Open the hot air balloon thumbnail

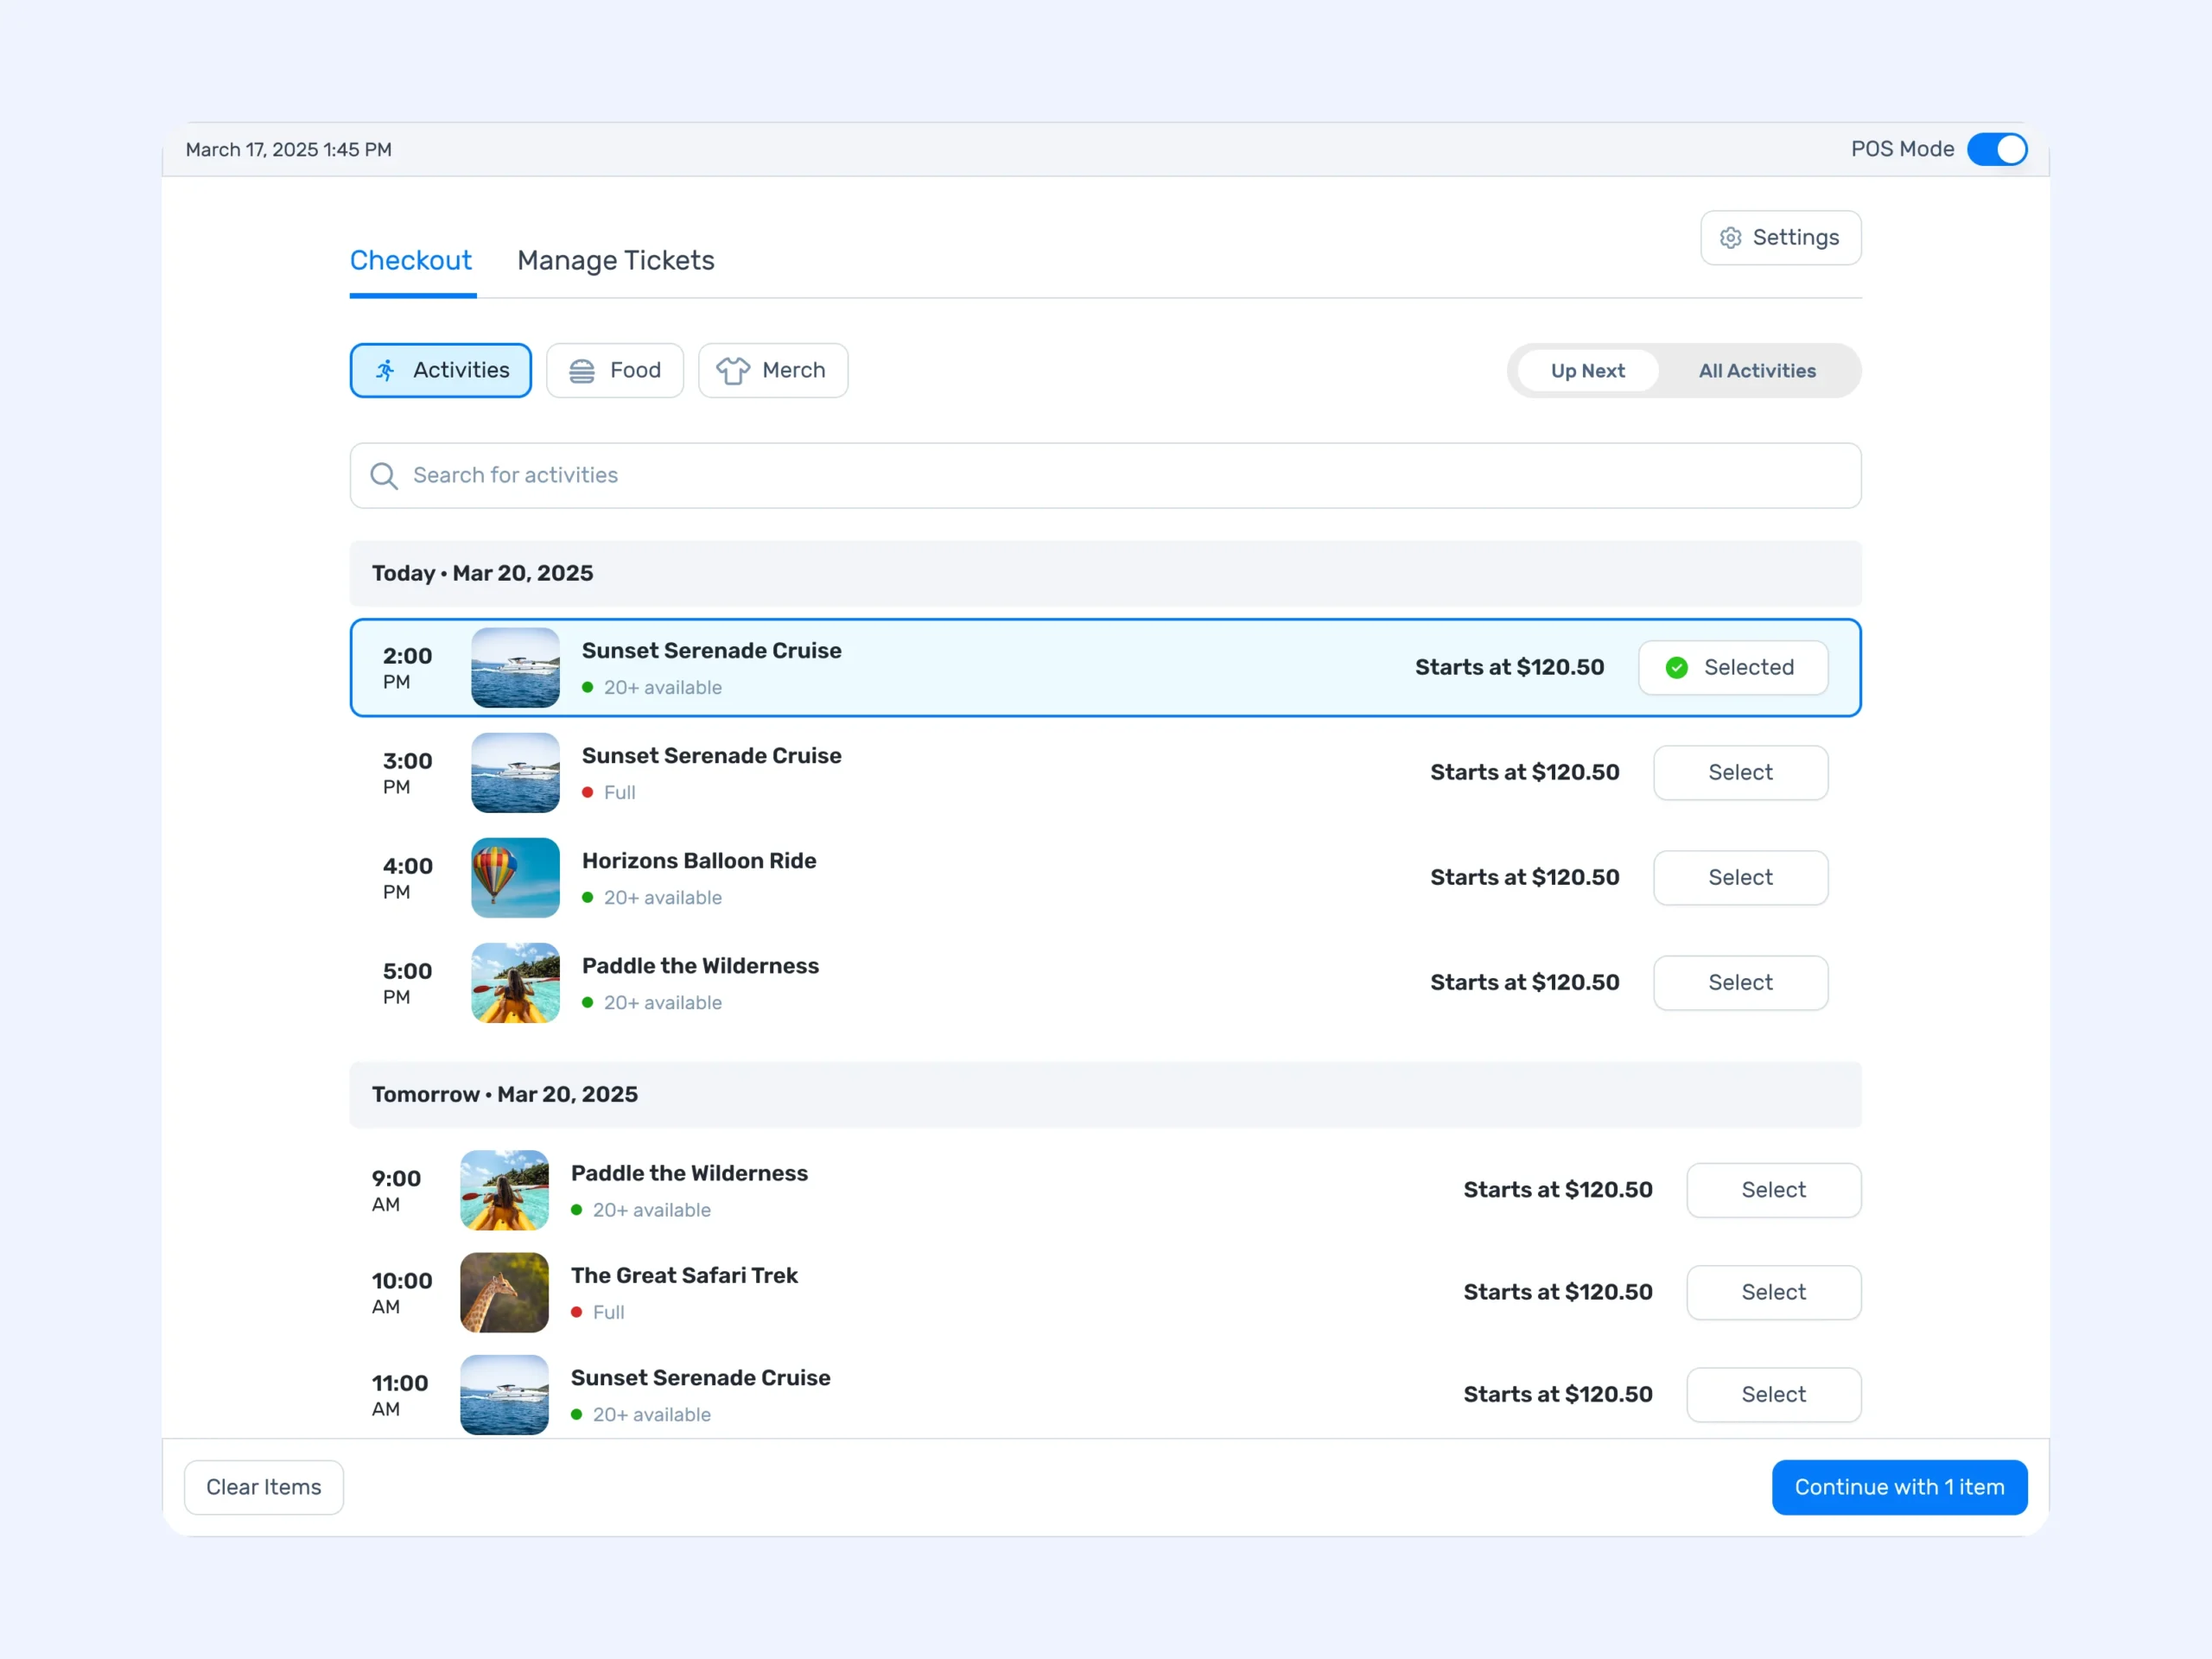pos(515,877)
